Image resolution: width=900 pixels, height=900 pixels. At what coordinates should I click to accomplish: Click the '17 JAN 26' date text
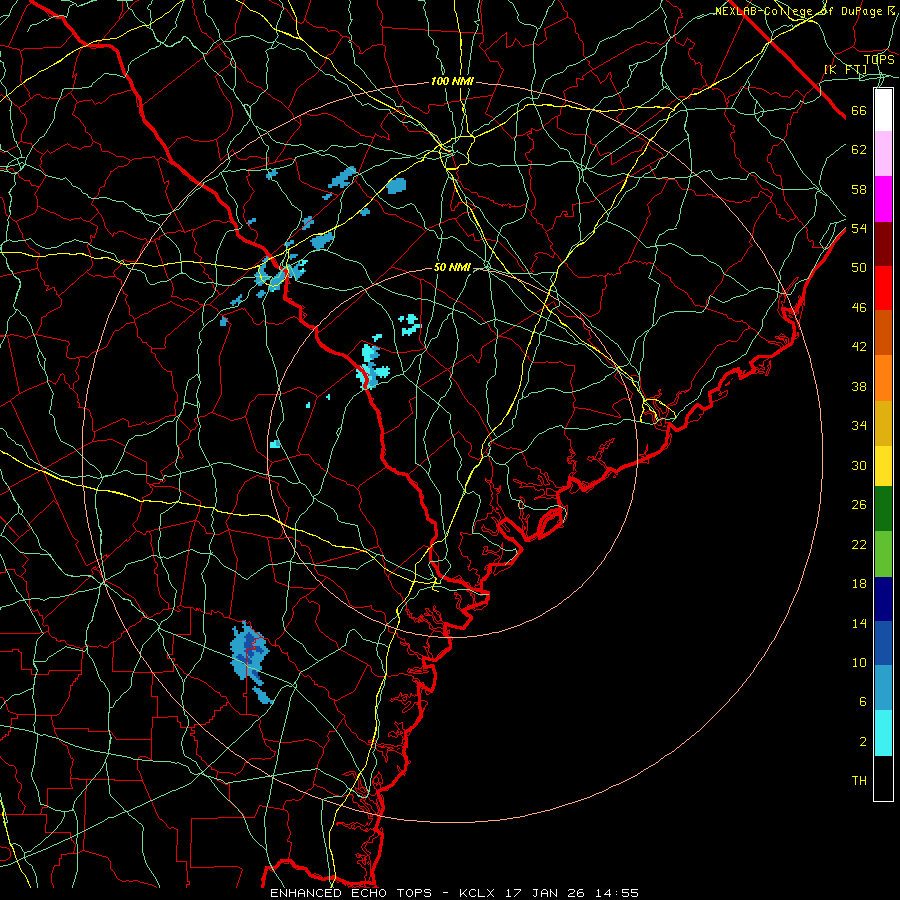pos(546,893)
